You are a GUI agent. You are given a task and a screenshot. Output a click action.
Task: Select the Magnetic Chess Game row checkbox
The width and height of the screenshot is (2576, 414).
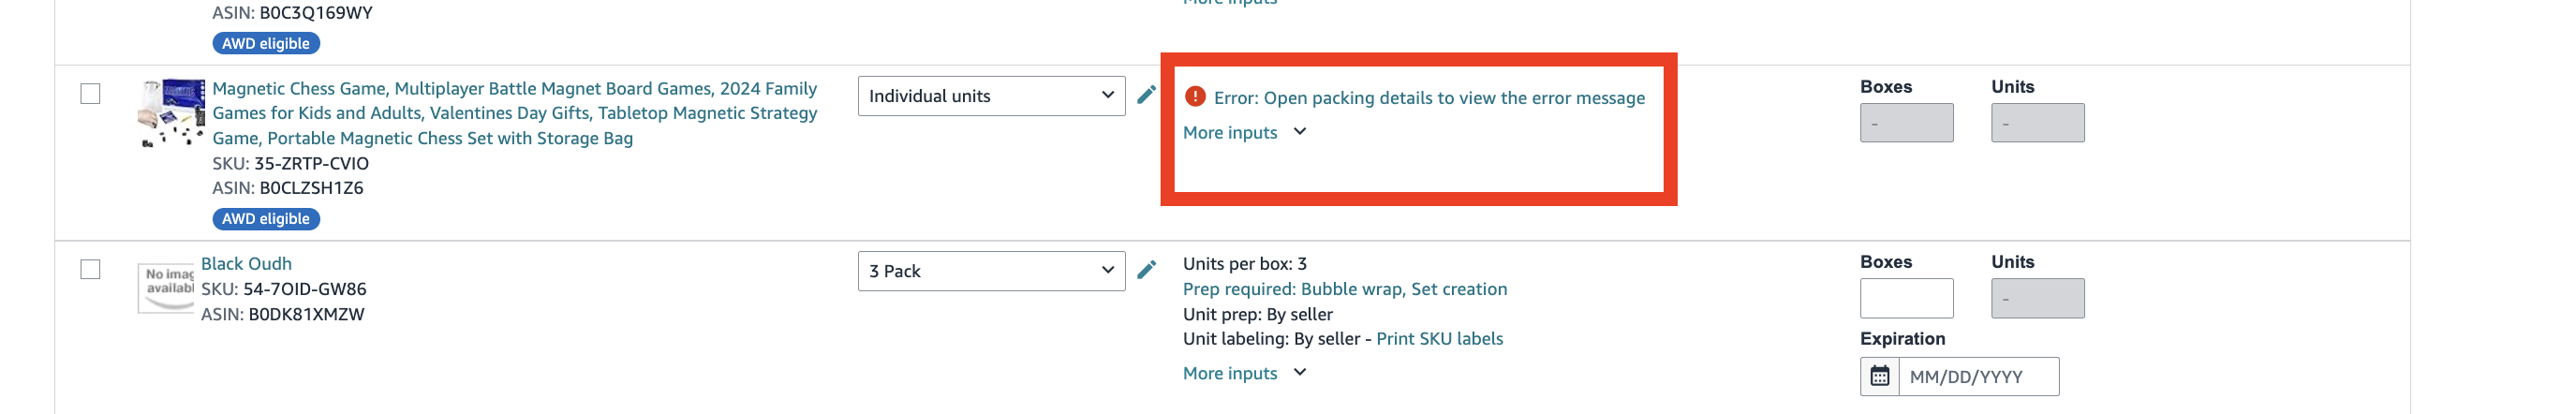pyautogui.click(x=90, y=94)
